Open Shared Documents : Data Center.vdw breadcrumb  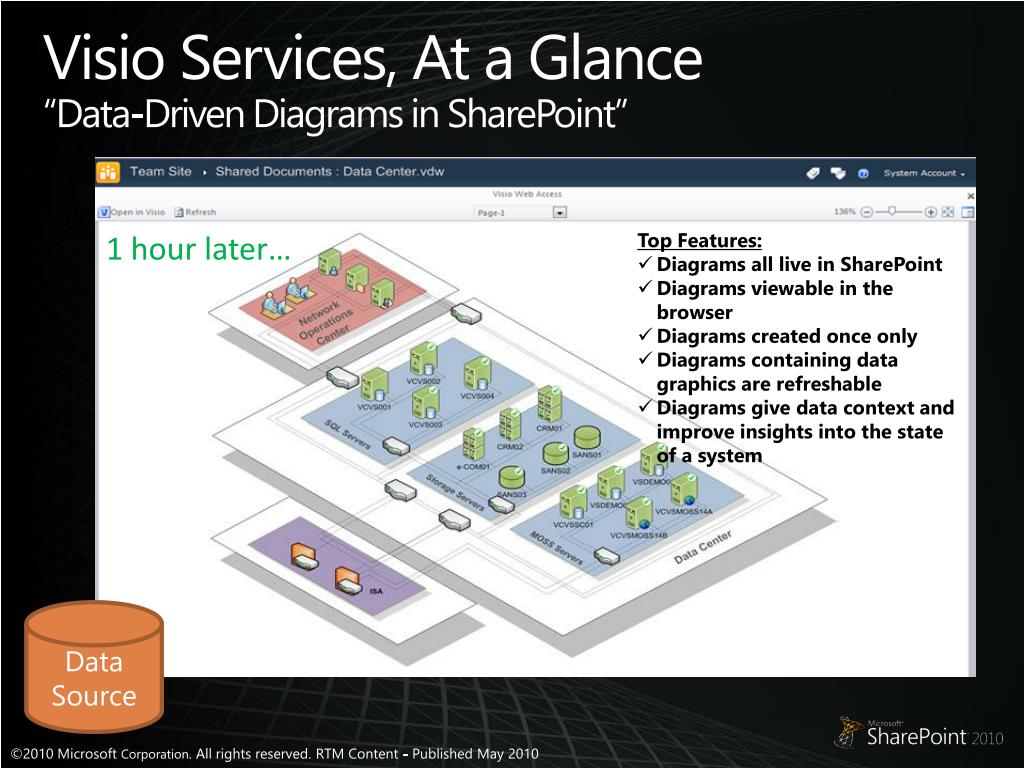[330, 171]
